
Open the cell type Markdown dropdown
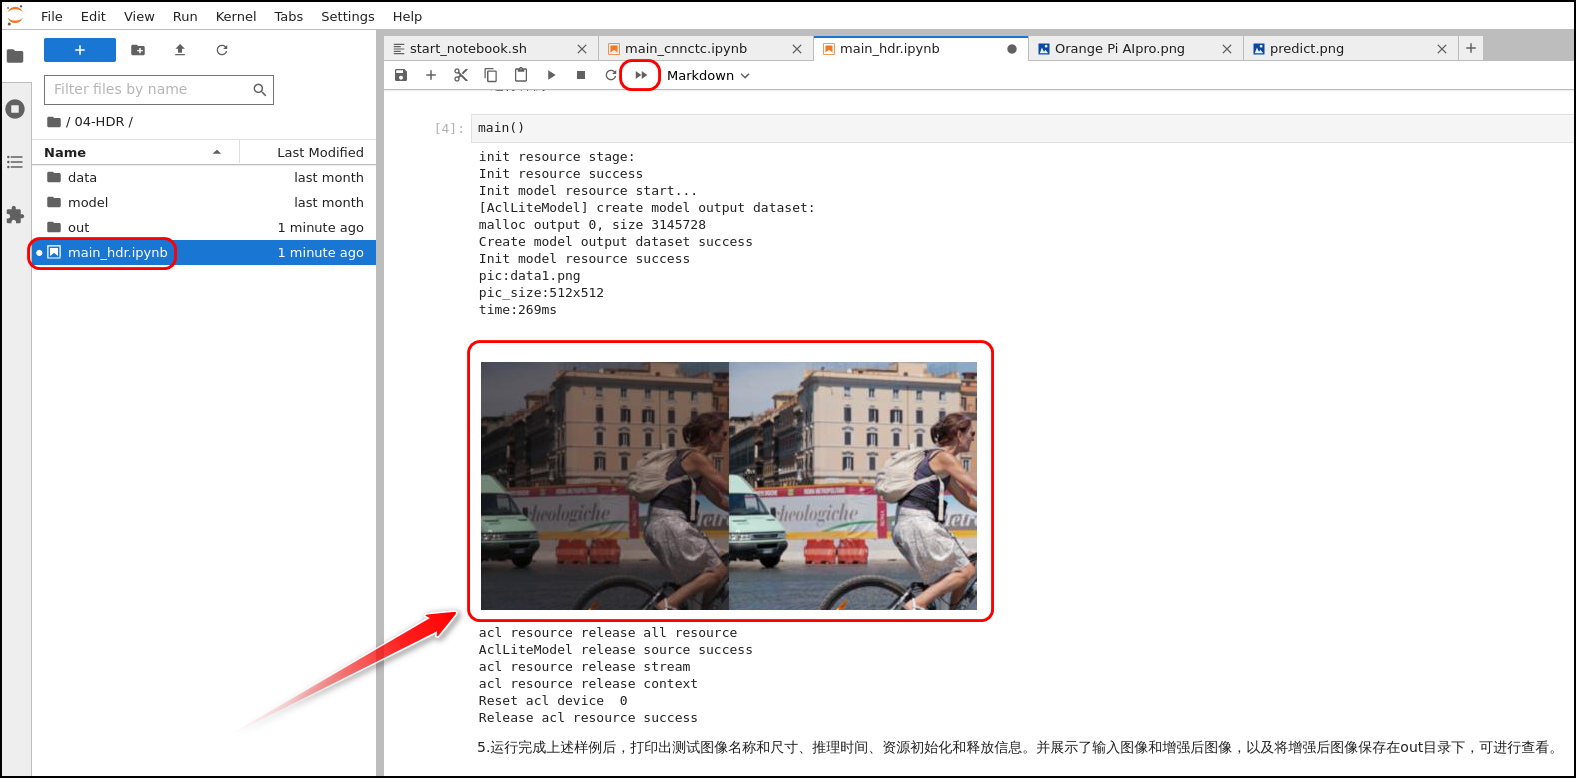(x=708, y=75)
